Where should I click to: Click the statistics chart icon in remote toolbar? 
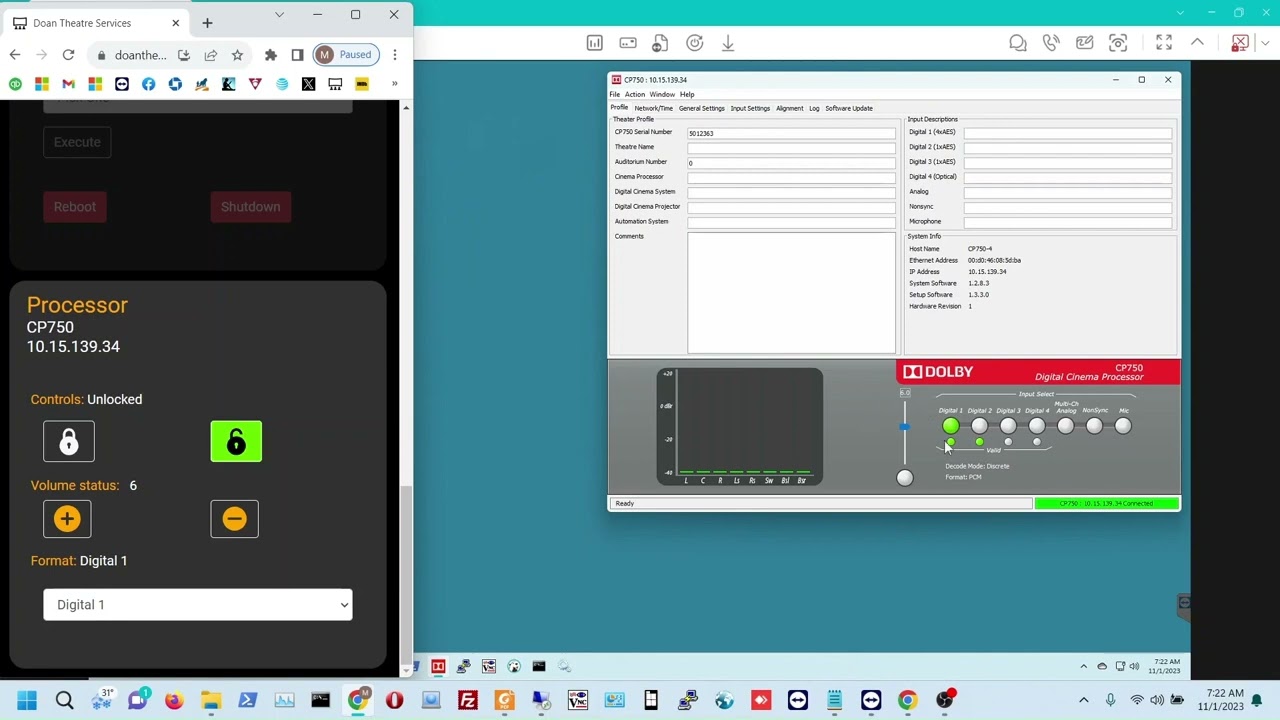tap(594, 43)
